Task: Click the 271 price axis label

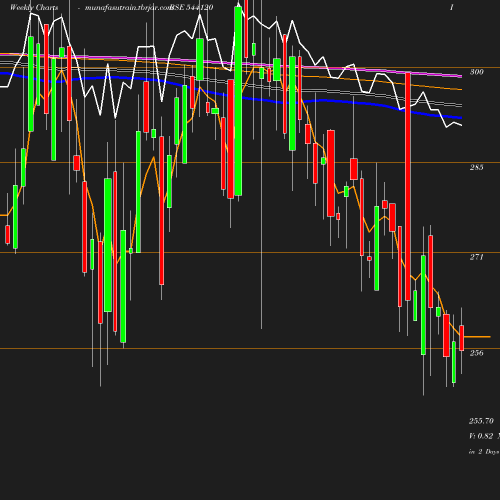Action: point(477,257)
